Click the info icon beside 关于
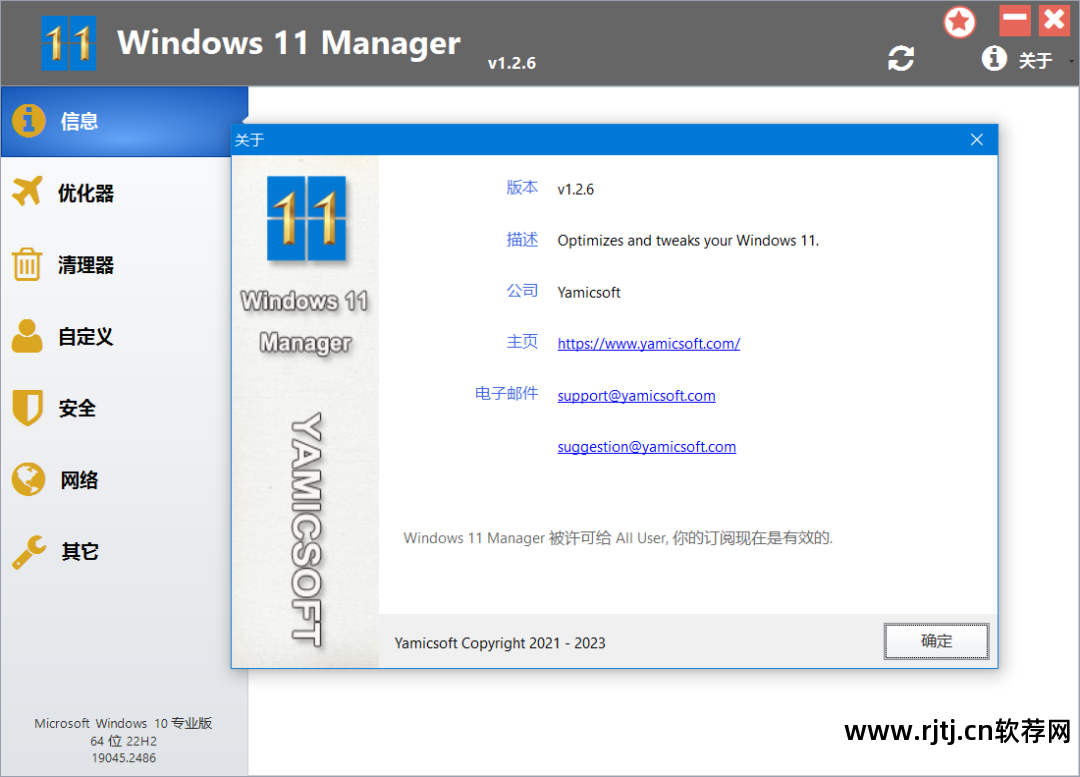 (x=994, y=59)
